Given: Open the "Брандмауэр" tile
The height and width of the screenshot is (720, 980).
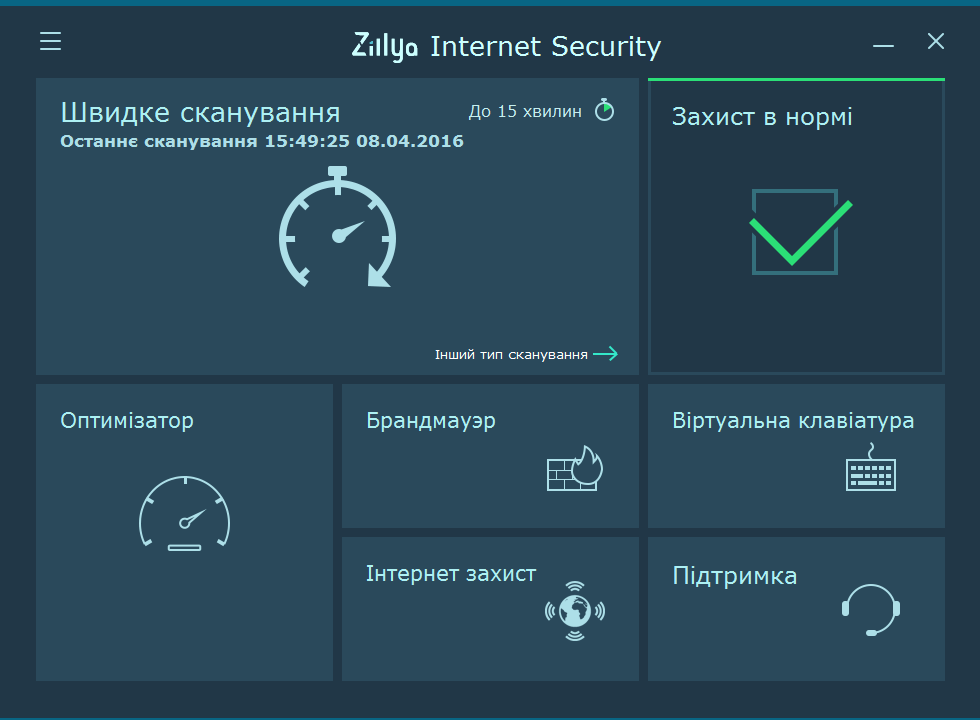Looking at the screenshot, I should coord(490,456).
